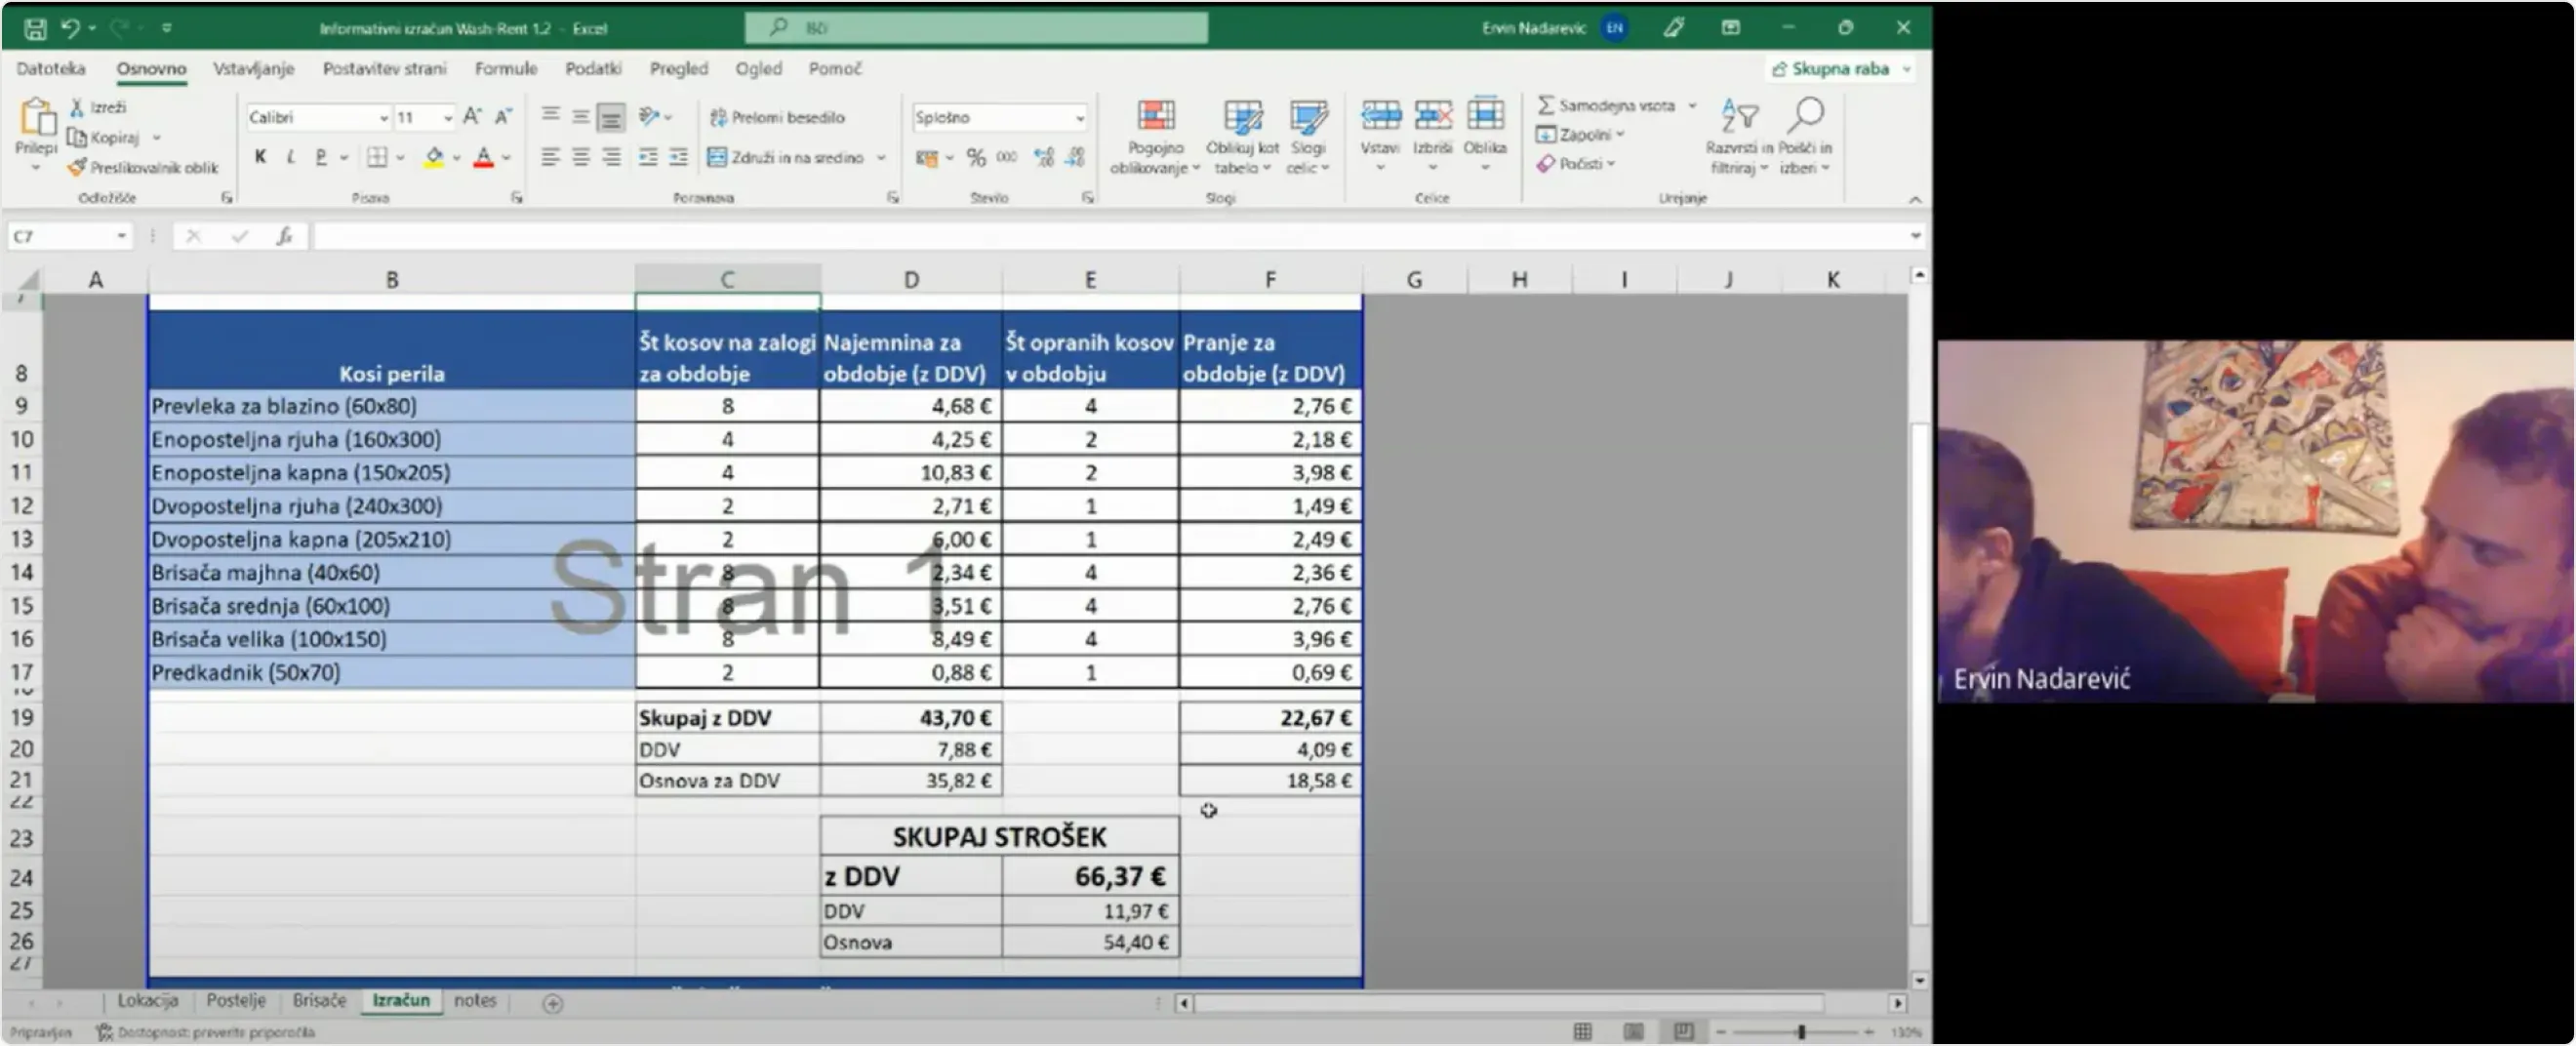Align text to bottom of cell
Image resolution: width=2576 pixels, height=1046 pixels.
610,116
